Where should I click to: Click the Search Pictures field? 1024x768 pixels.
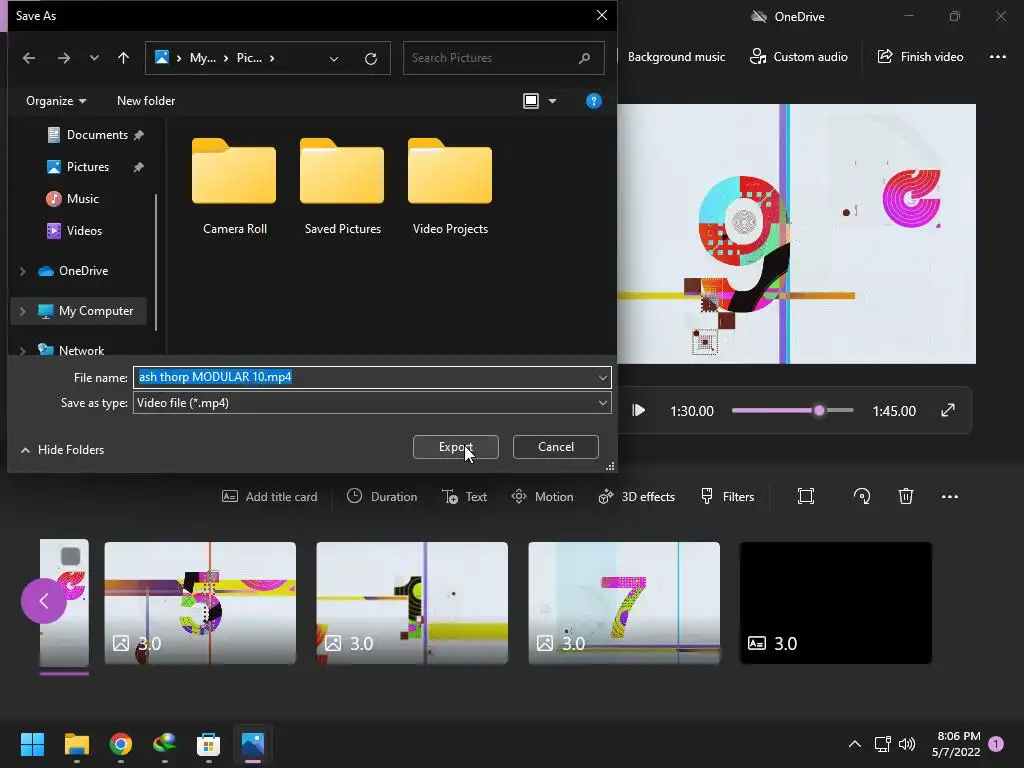point(503,58)
